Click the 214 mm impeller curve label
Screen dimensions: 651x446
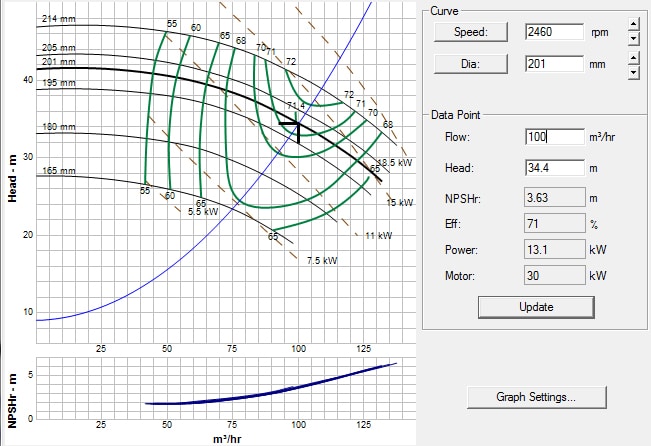(59, 20)
